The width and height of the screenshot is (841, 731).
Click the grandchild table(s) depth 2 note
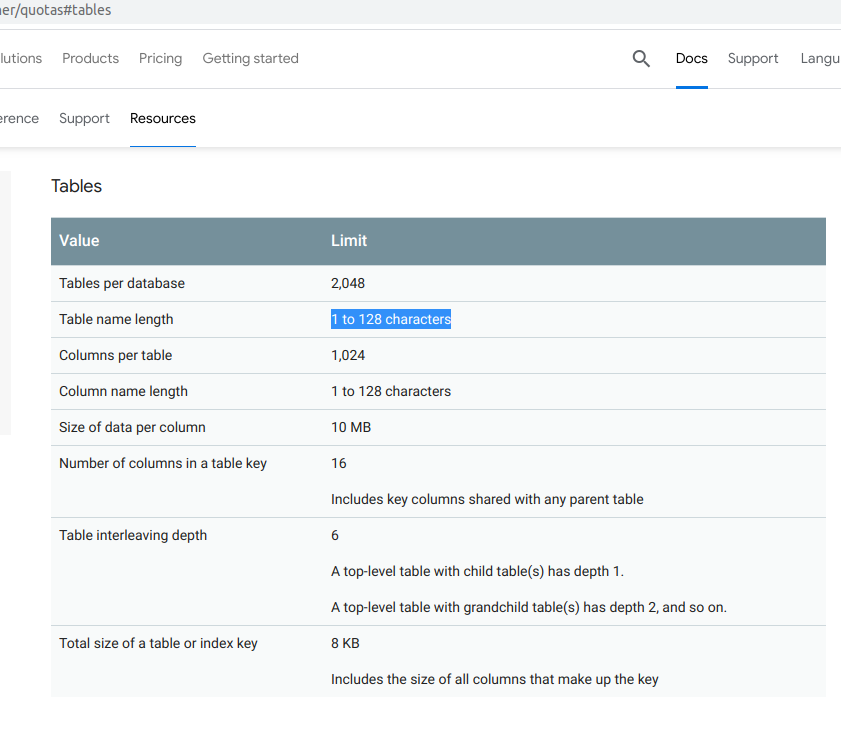click(x=528, y=607)
